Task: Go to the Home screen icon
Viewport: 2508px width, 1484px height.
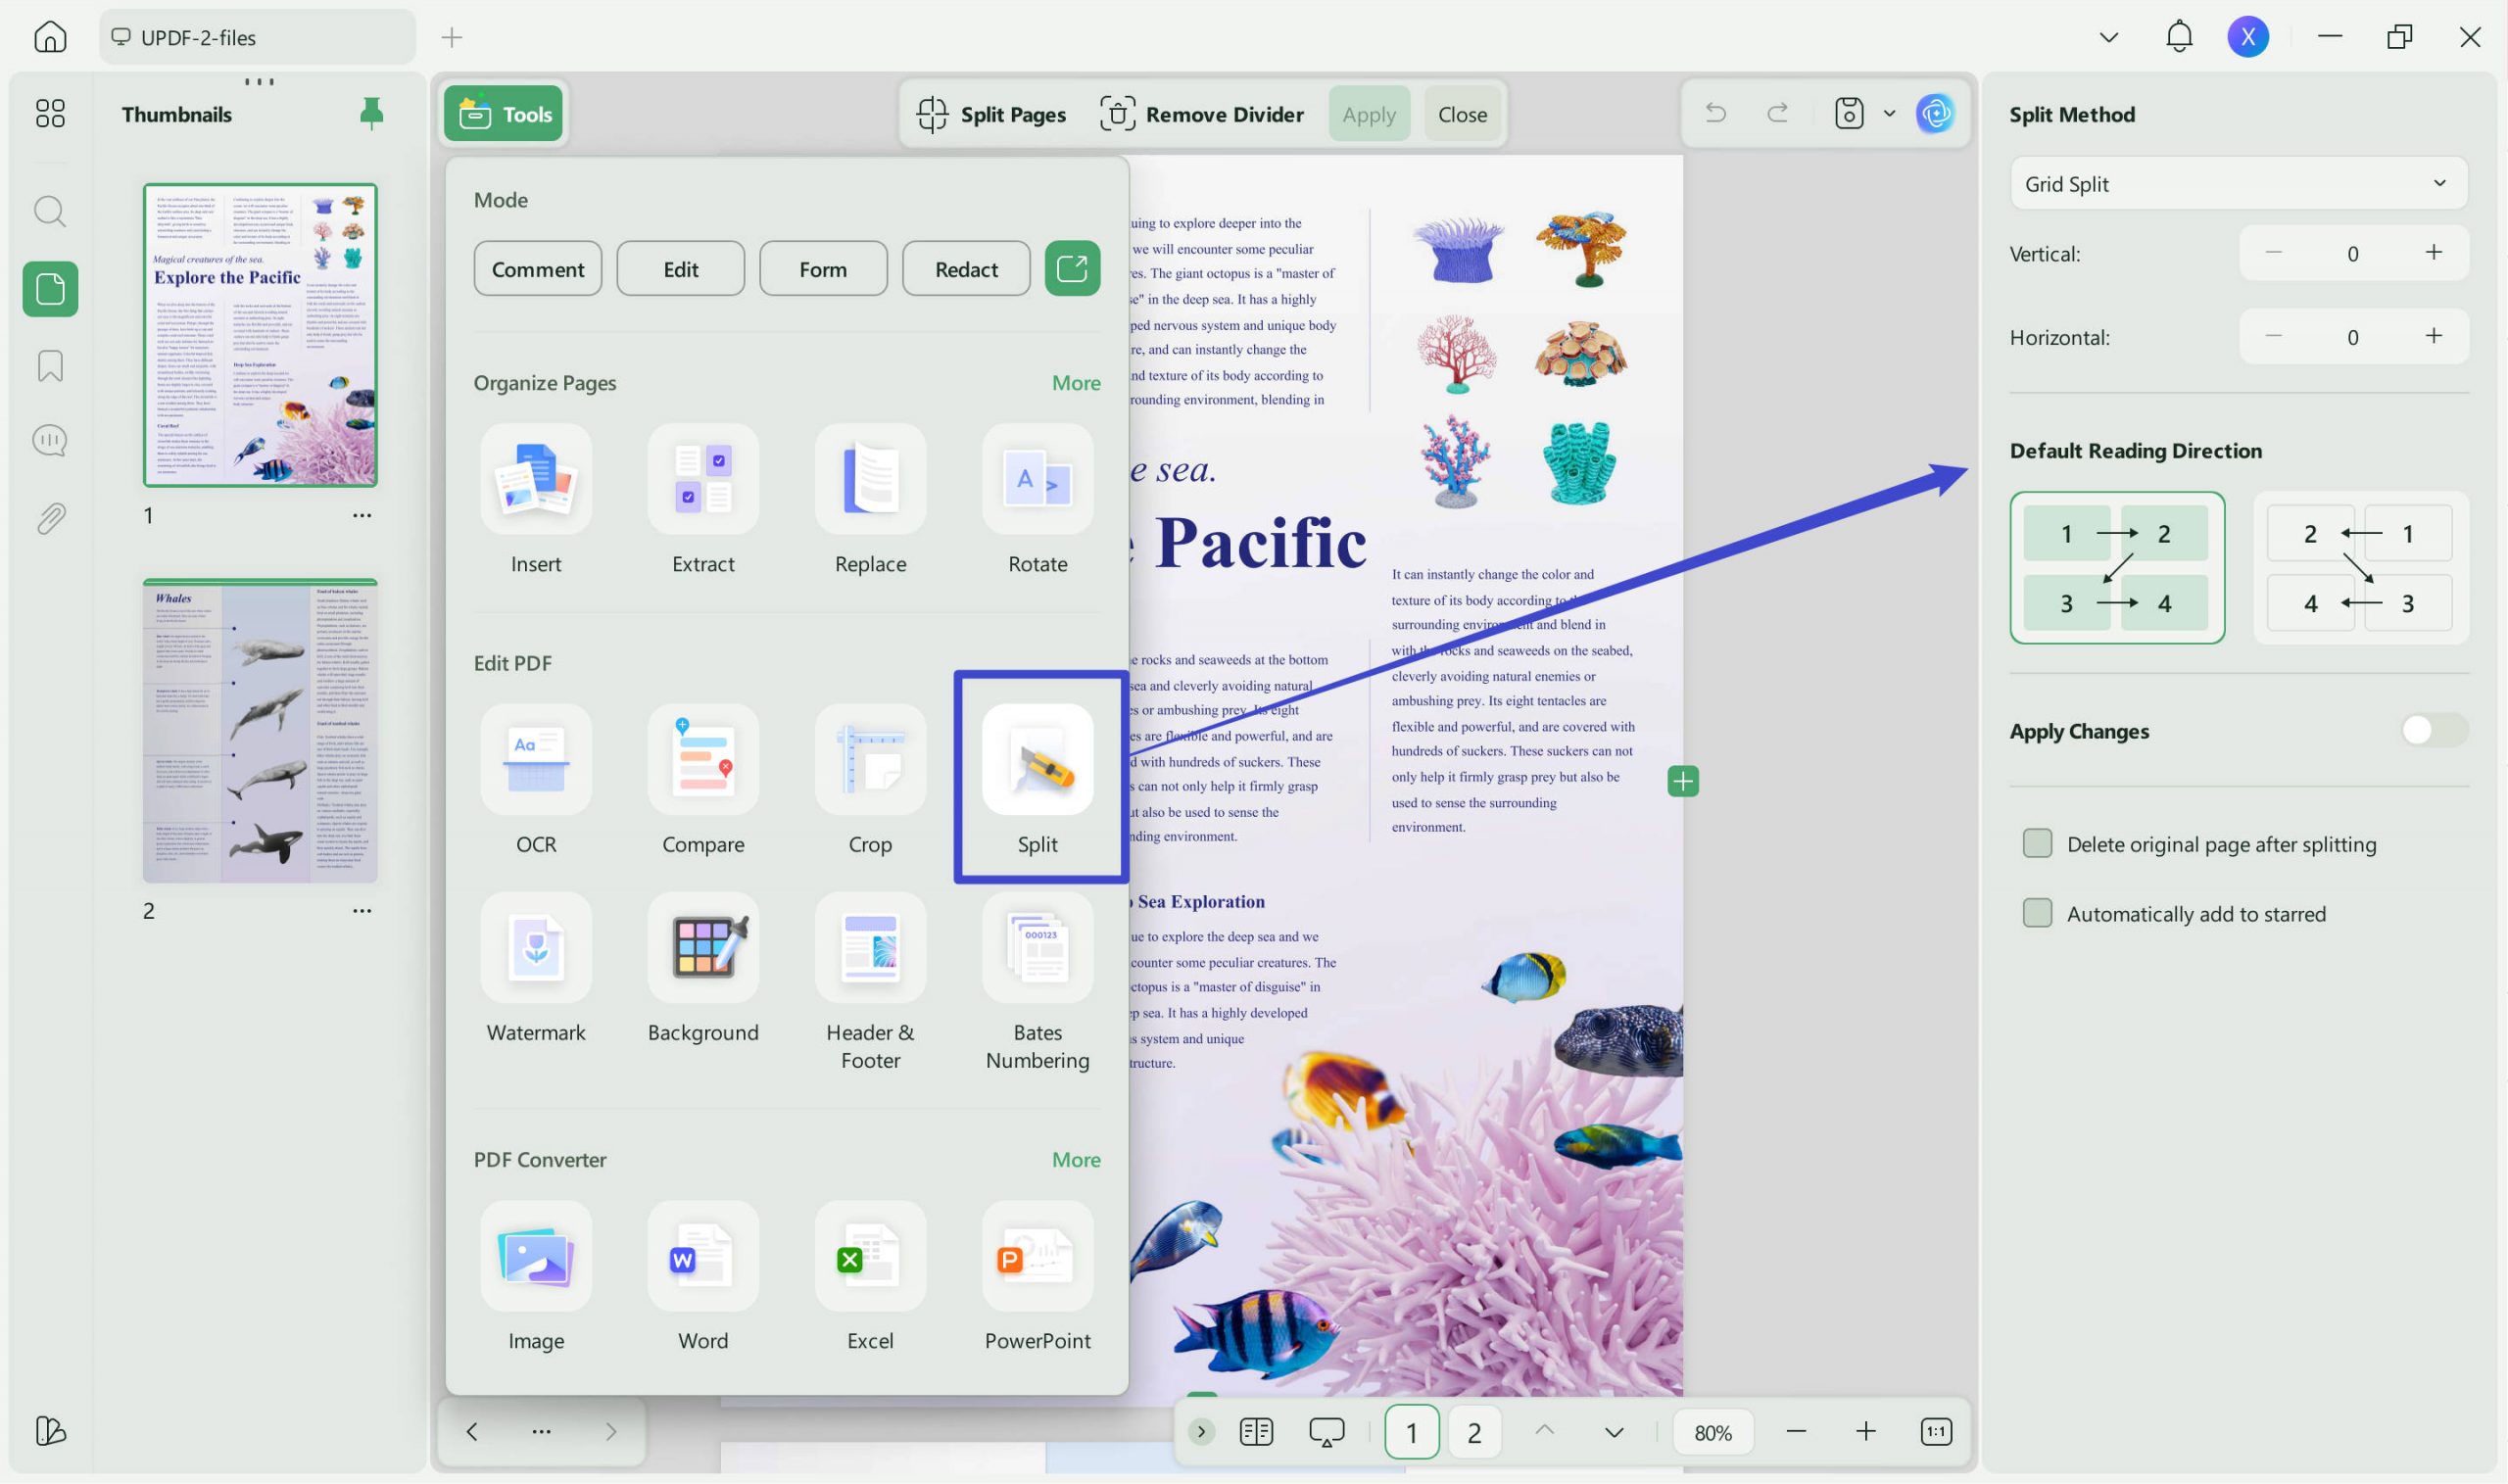Action: (50, 37)
